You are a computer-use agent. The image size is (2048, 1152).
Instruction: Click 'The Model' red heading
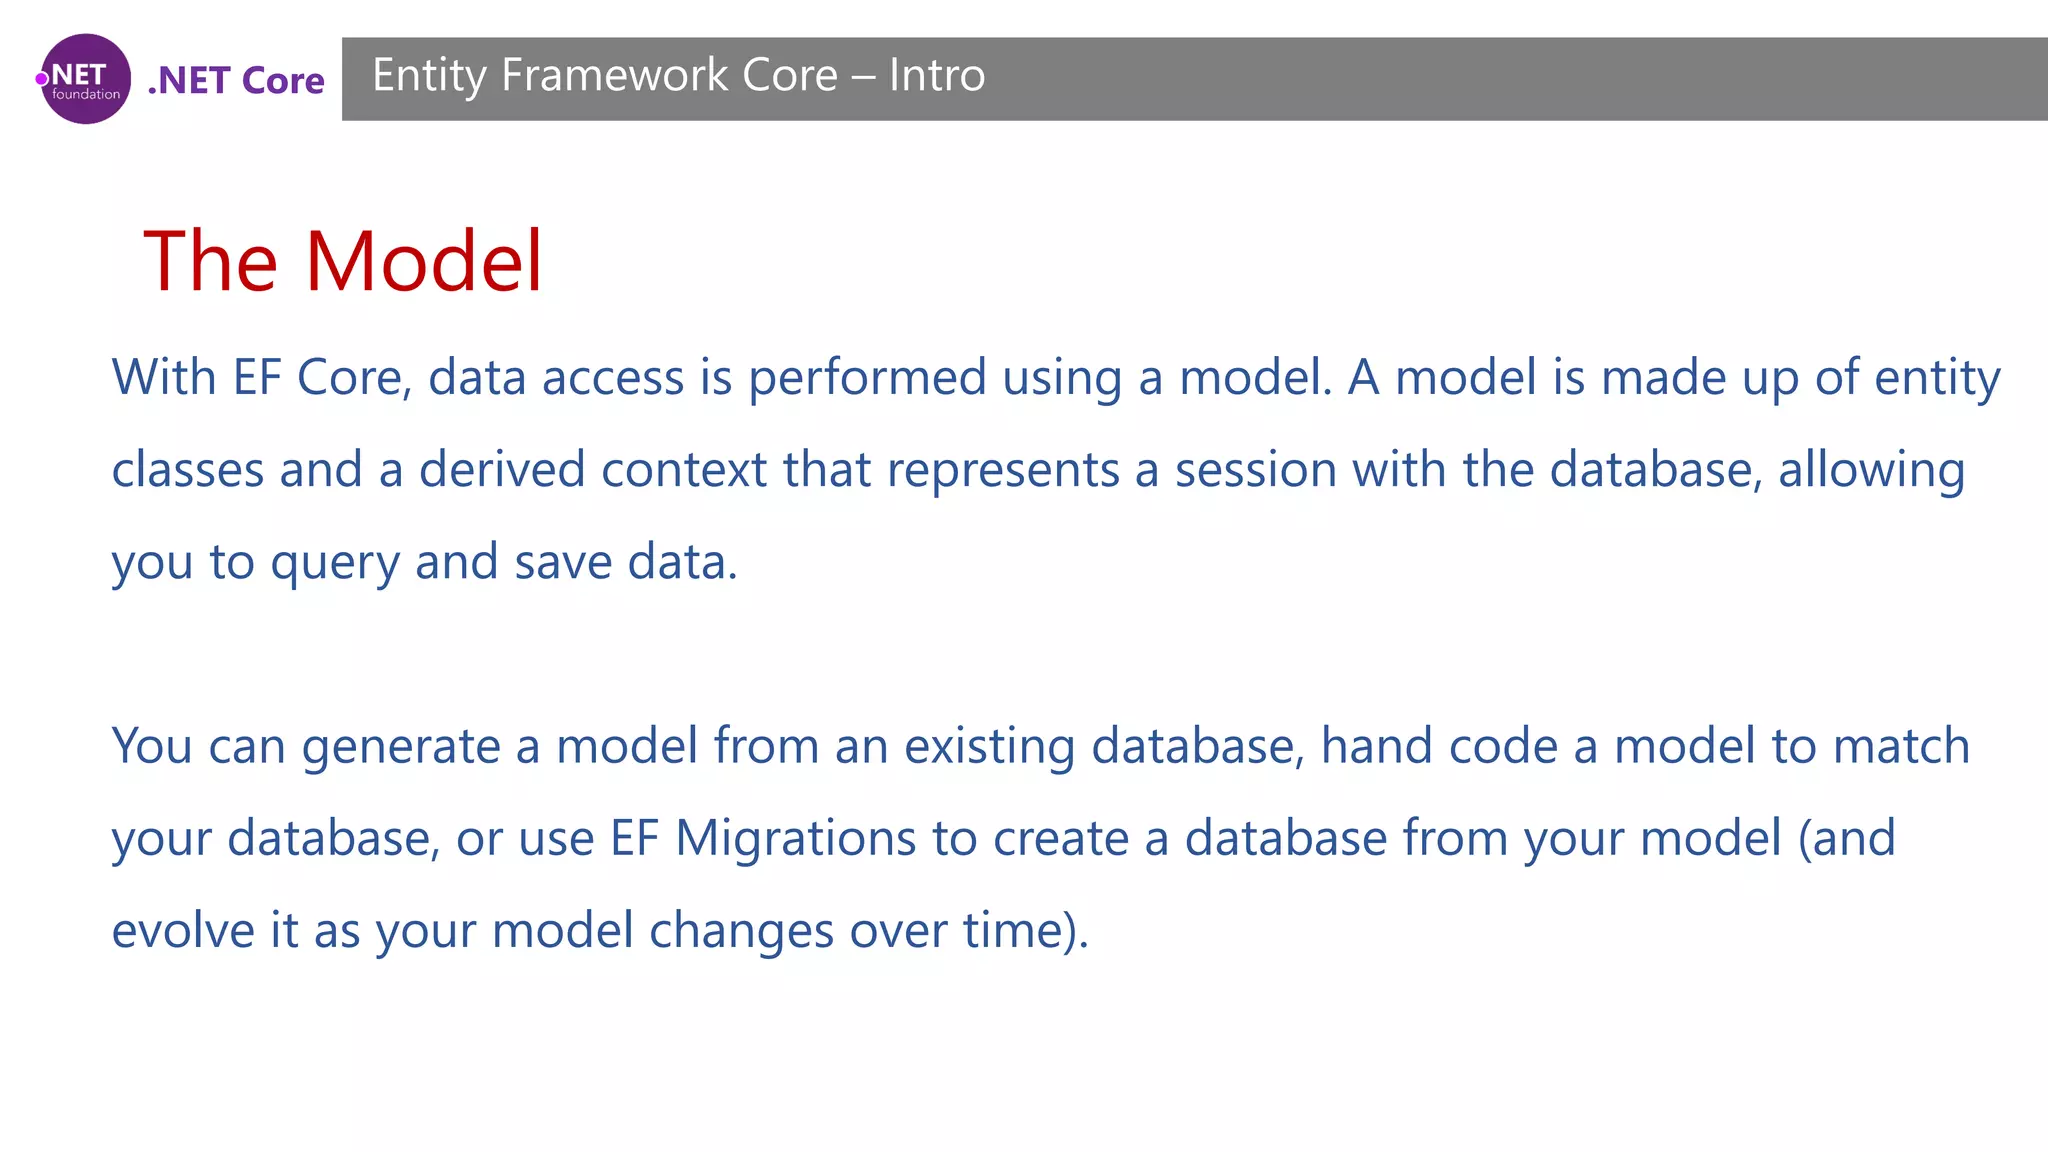coord(343,261)
